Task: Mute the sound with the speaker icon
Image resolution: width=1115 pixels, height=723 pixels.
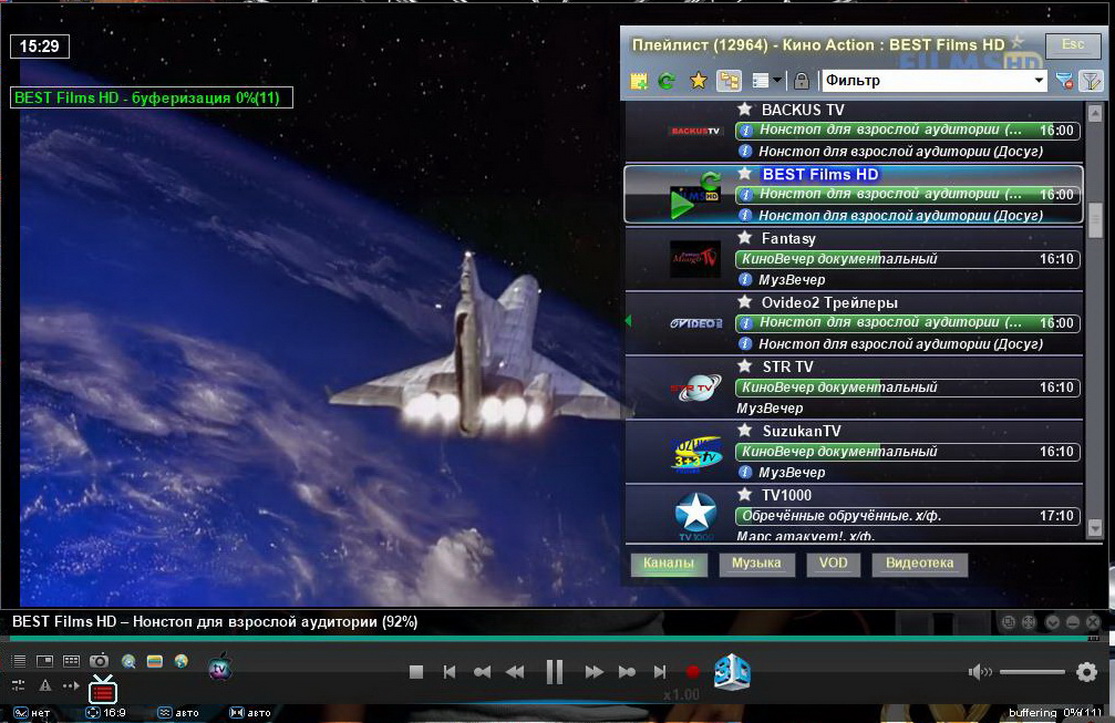Action: (979, 672)
